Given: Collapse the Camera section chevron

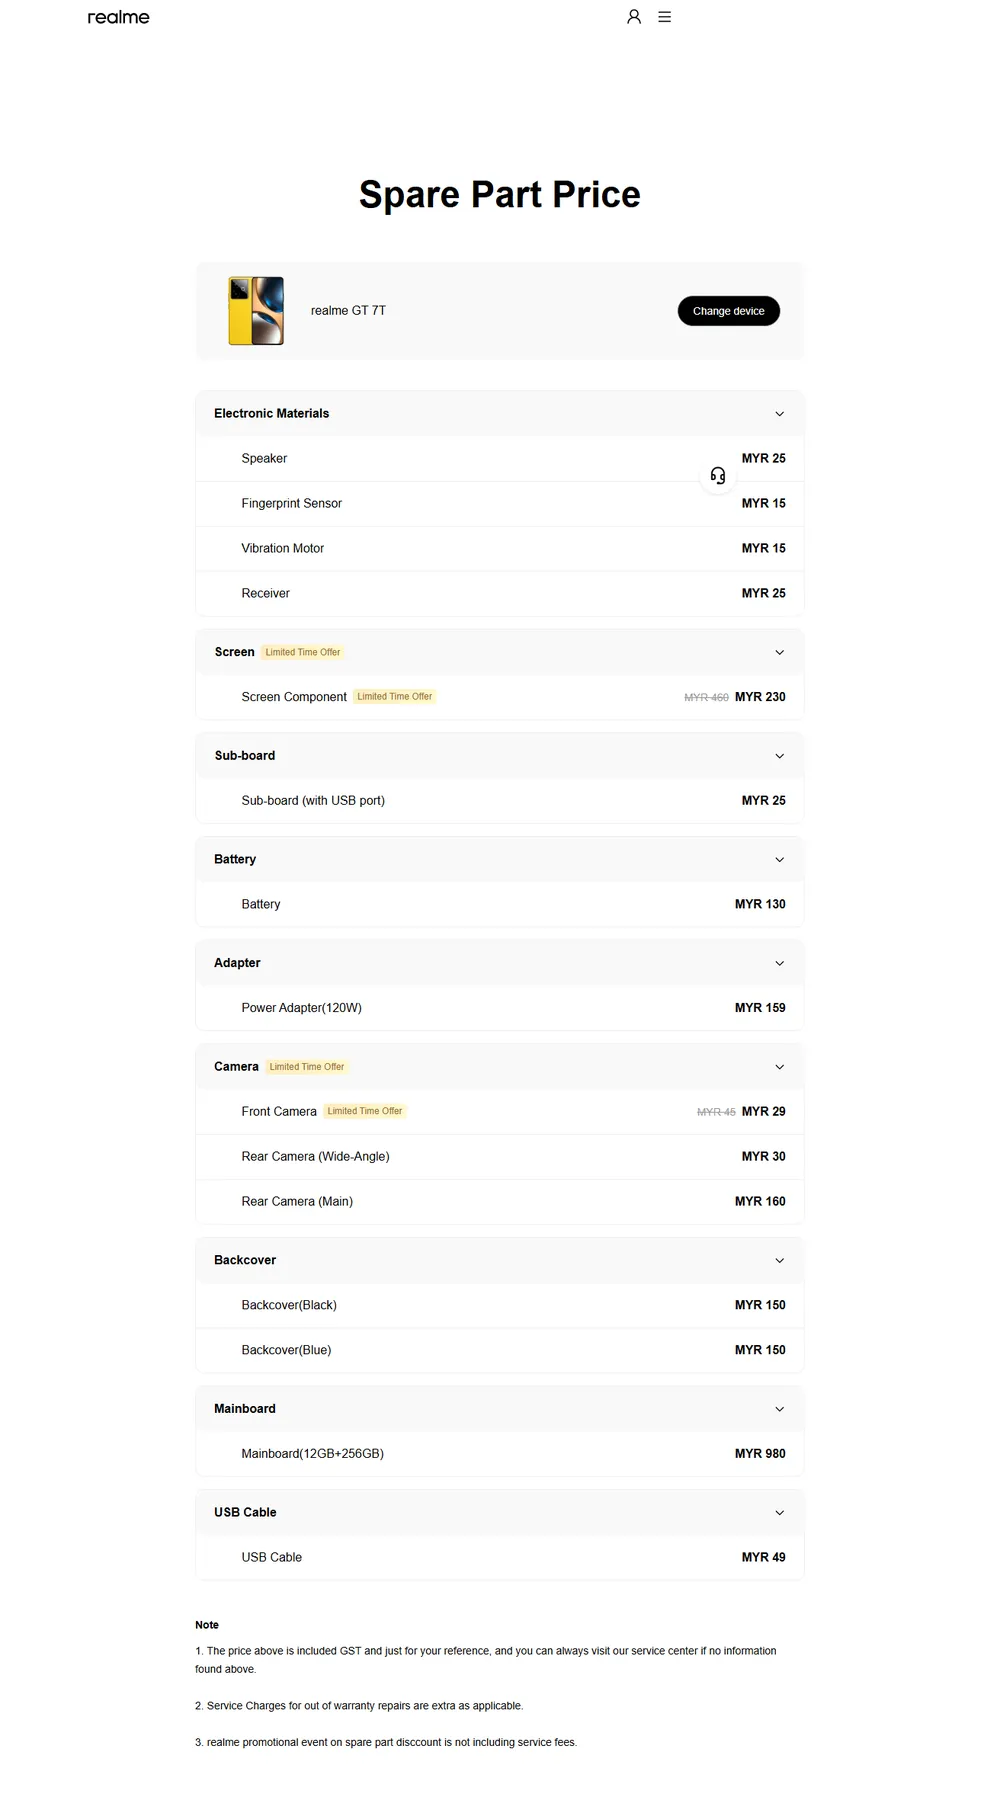Looking at the screenshot, I should [x=780, y=1067].
